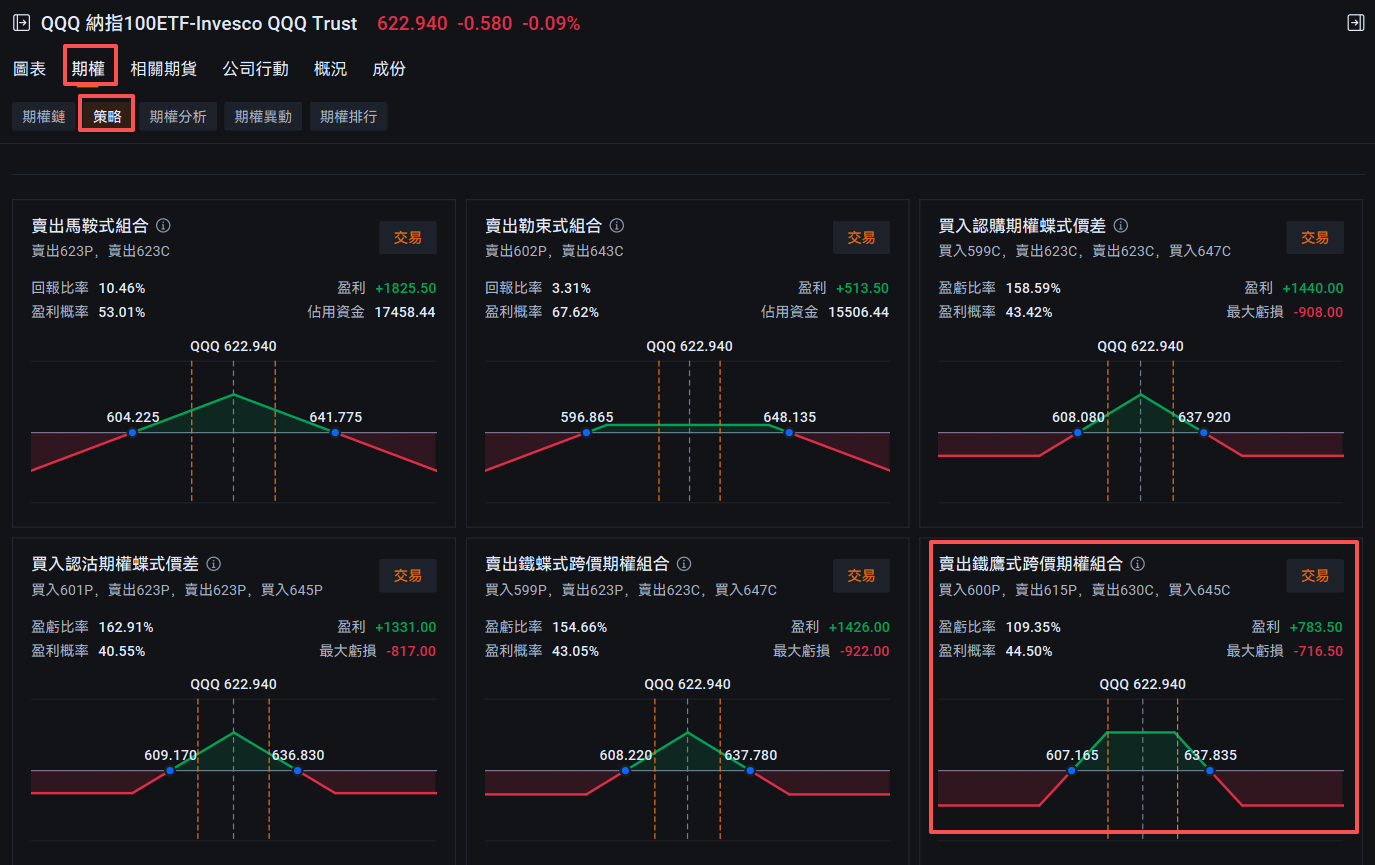1375x865 pixels.
Task: Click the 賣出馬鞍式組合 strategy title
Action: coord(90,226)
